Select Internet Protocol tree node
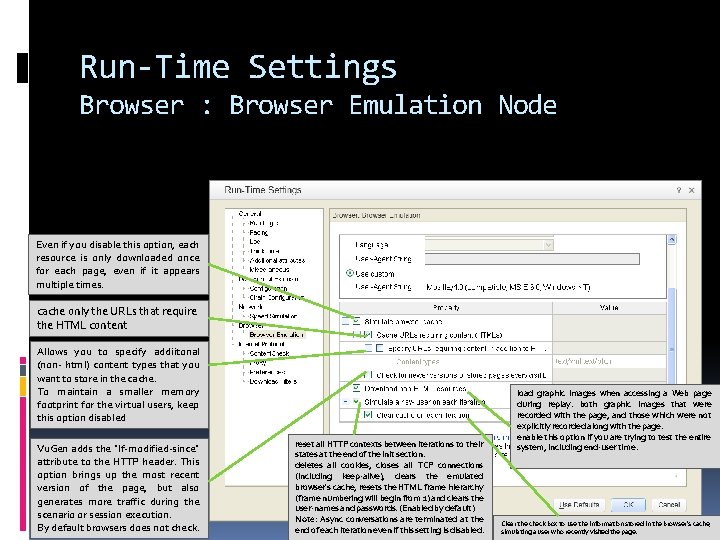The image size is (720, 540). 262,344
